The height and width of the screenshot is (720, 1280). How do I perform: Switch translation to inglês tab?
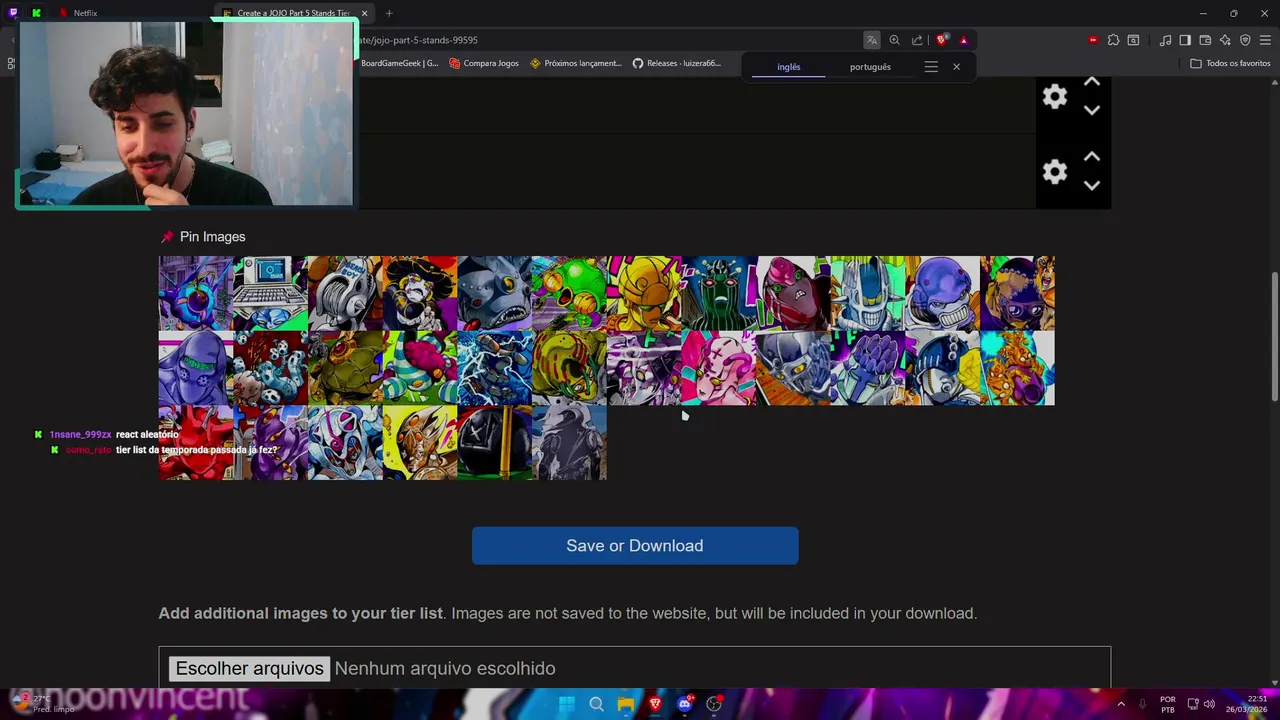click(789, 67)
